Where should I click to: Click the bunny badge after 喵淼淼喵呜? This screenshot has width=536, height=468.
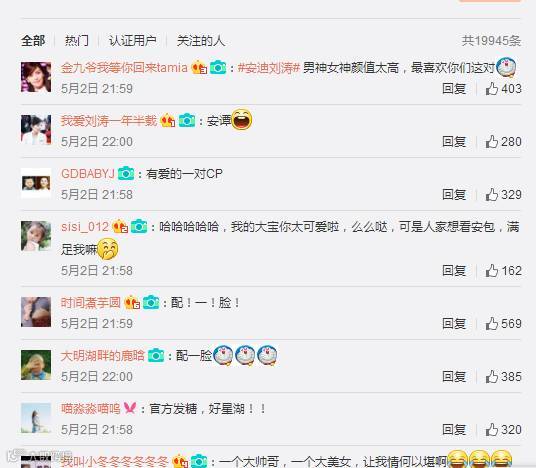pyautogui.click(x=130, y=408)
